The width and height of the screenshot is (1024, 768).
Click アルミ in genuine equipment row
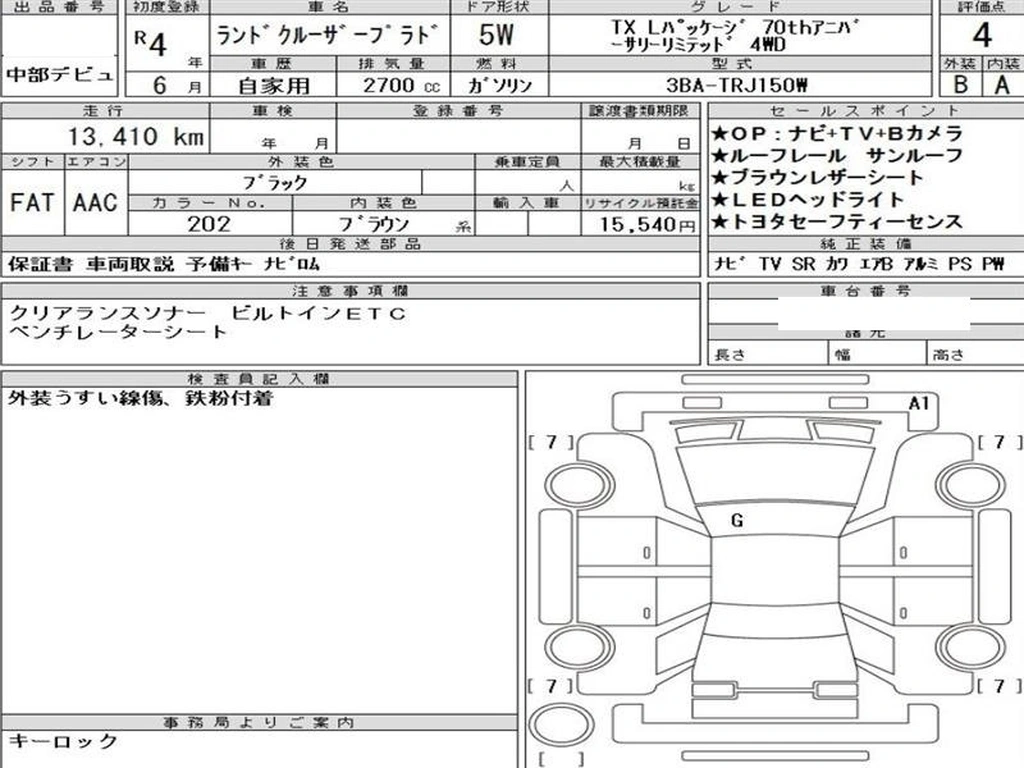921,264
